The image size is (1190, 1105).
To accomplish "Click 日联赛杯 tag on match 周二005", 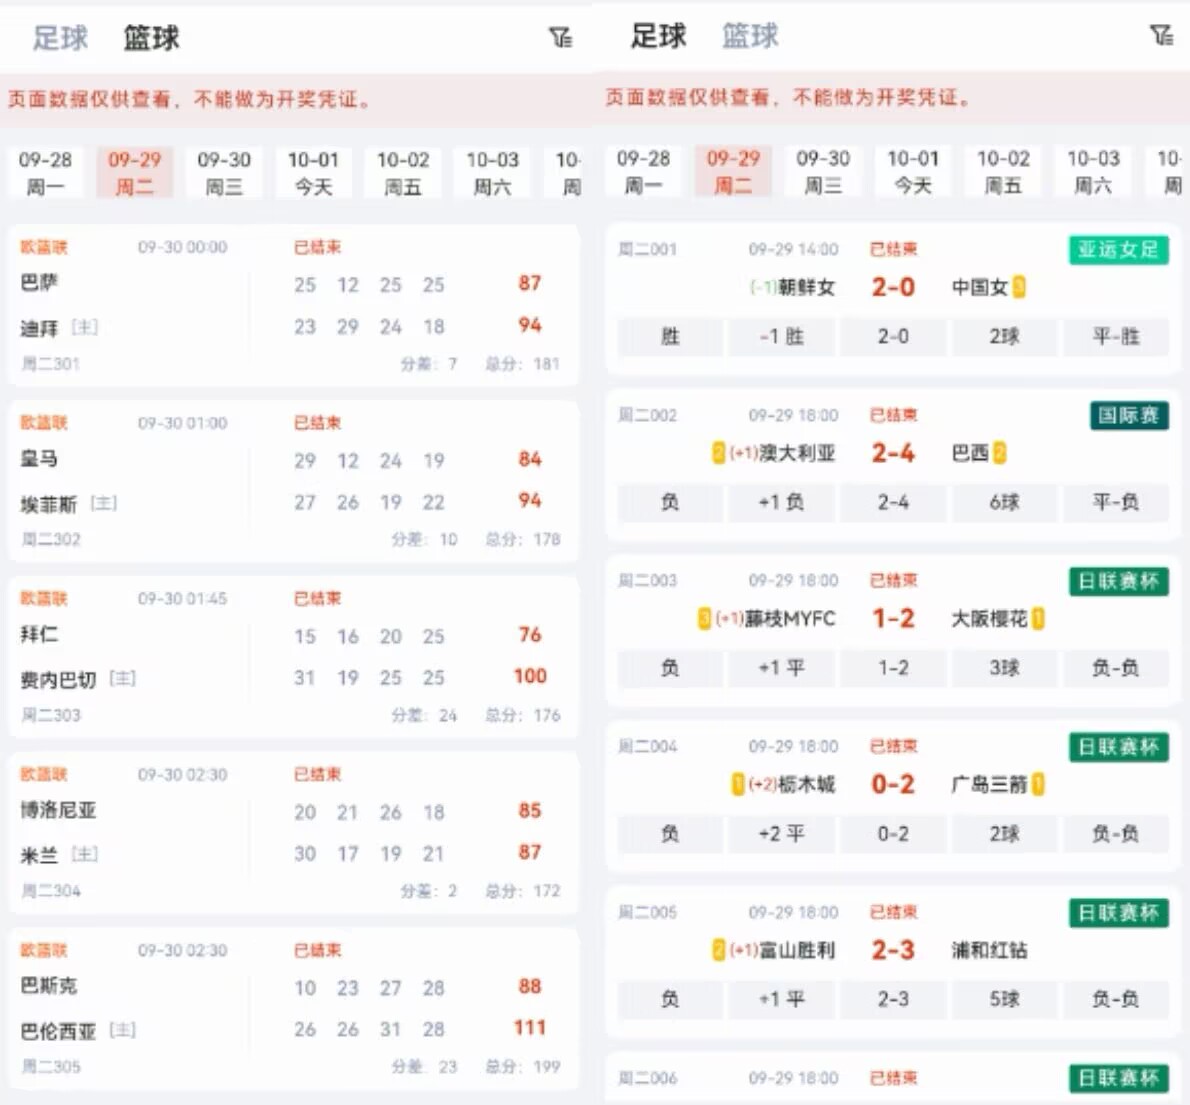I will [1119, 913].
